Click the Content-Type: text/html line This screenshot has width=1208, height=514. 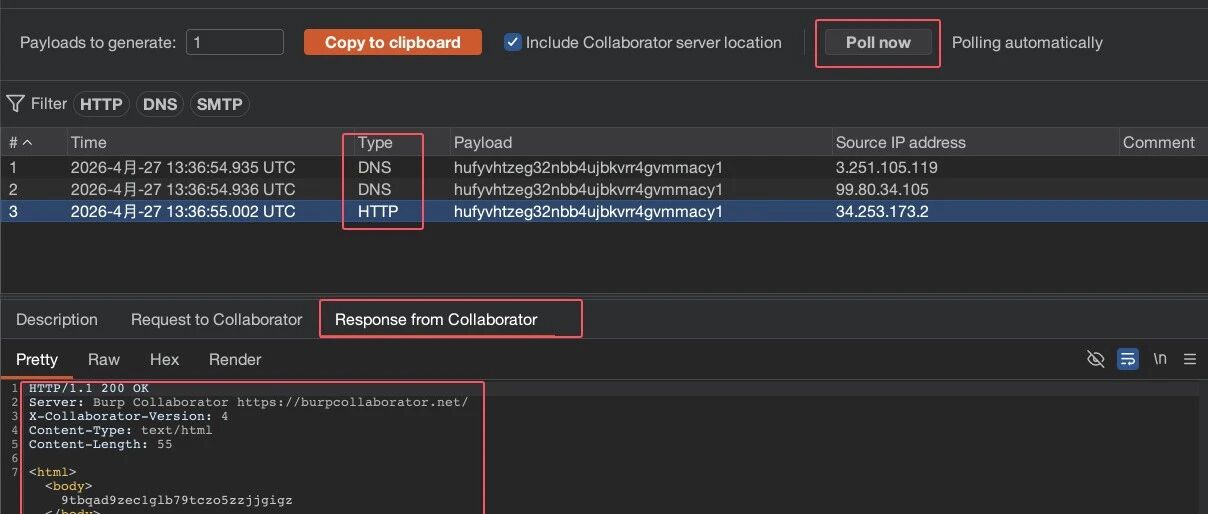tap(121, 430)
